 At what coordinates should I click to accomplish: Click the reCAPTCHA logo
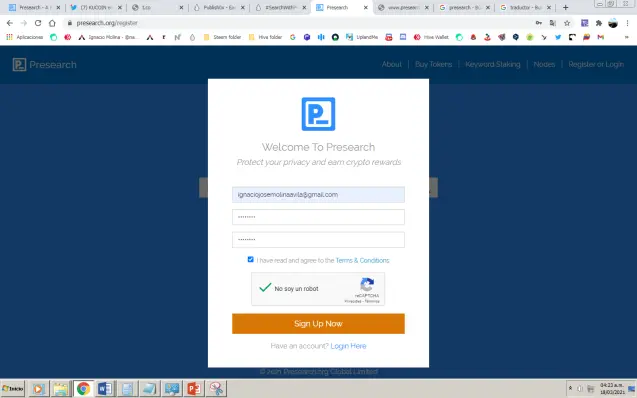click(367, 284)
